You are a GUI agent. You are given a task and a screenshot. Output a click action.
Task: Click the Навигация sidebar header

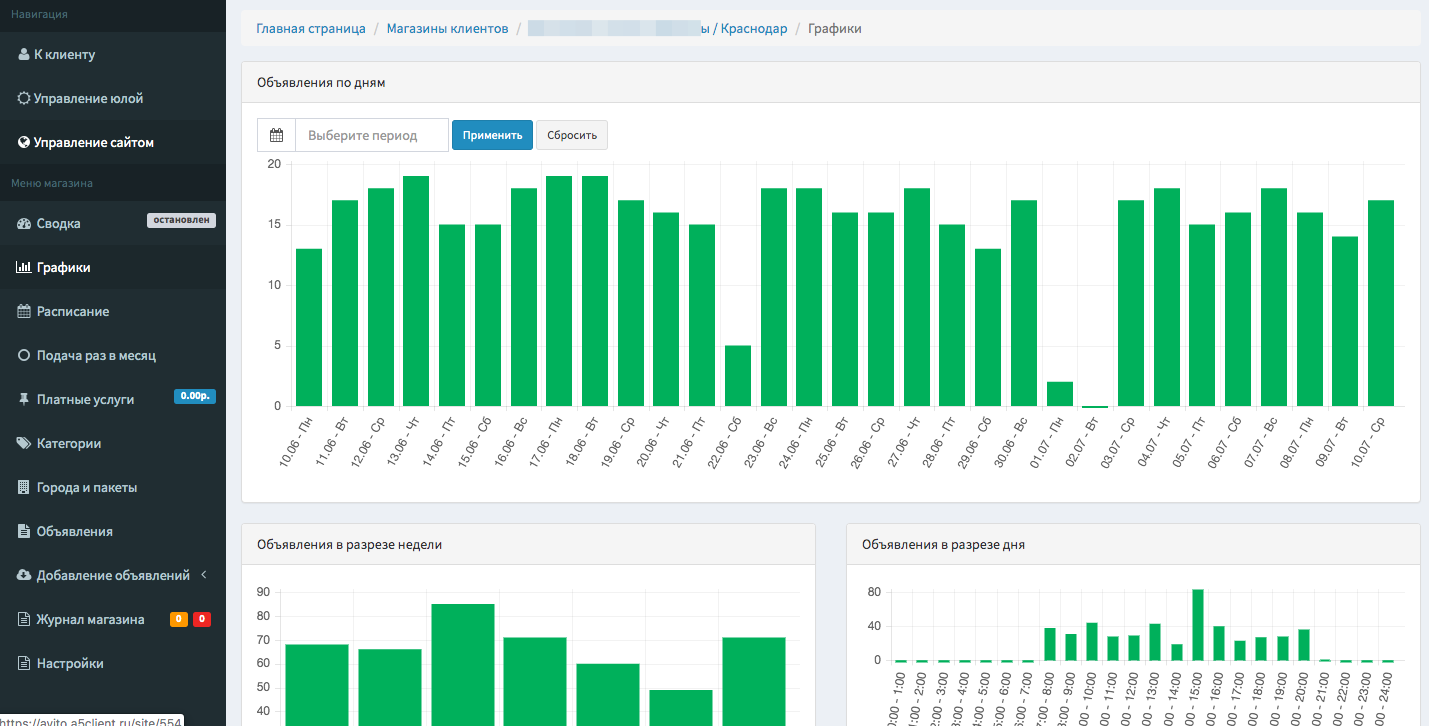39,14
